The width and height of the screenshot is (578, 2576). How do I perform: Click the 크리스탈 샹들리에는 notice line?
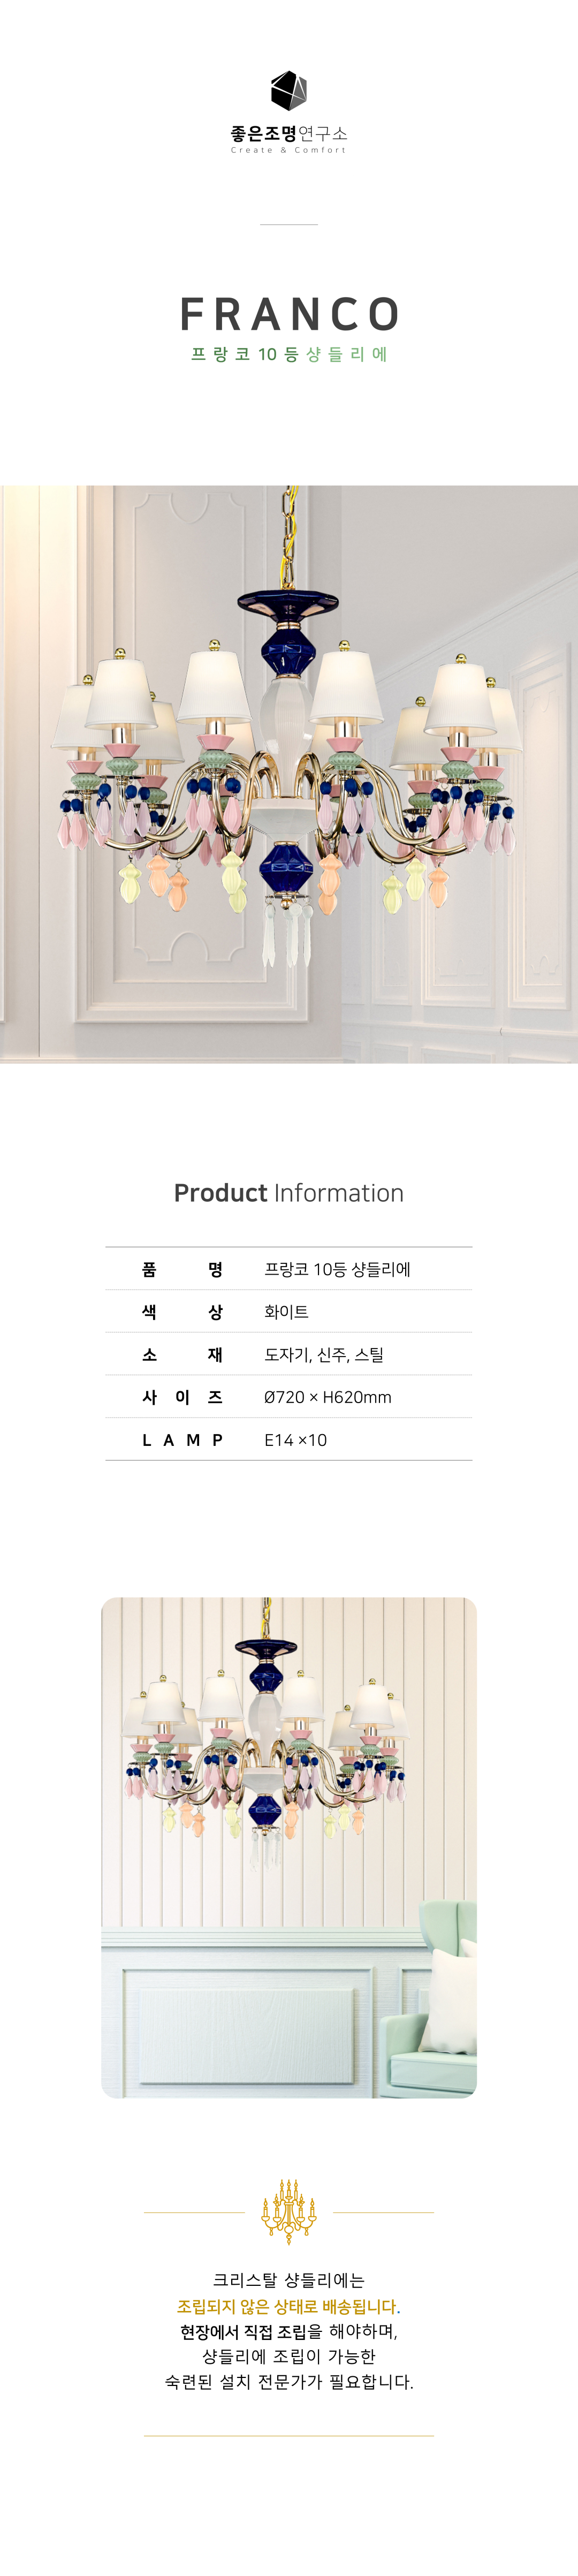coord(289,2280)
